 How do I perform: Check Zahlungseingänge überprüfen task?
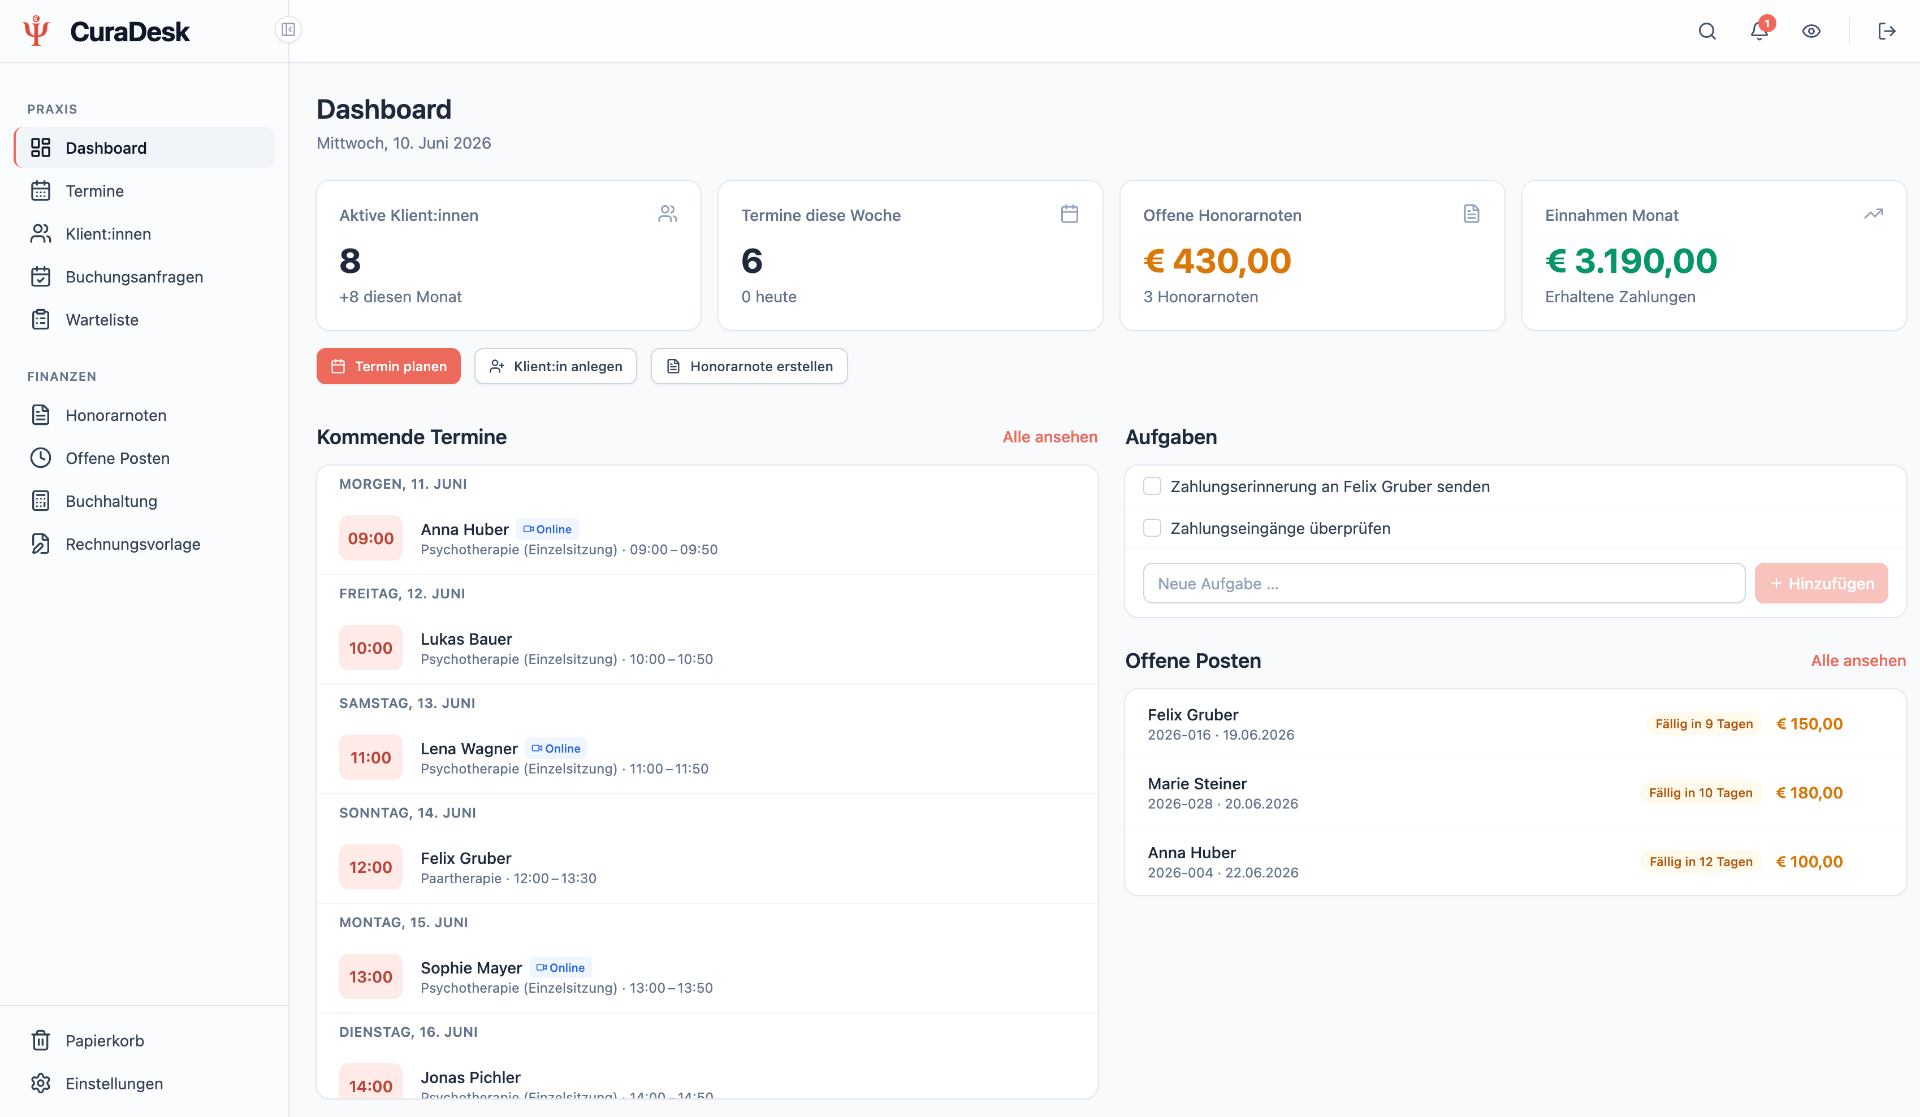click(x=1152, y=529)
